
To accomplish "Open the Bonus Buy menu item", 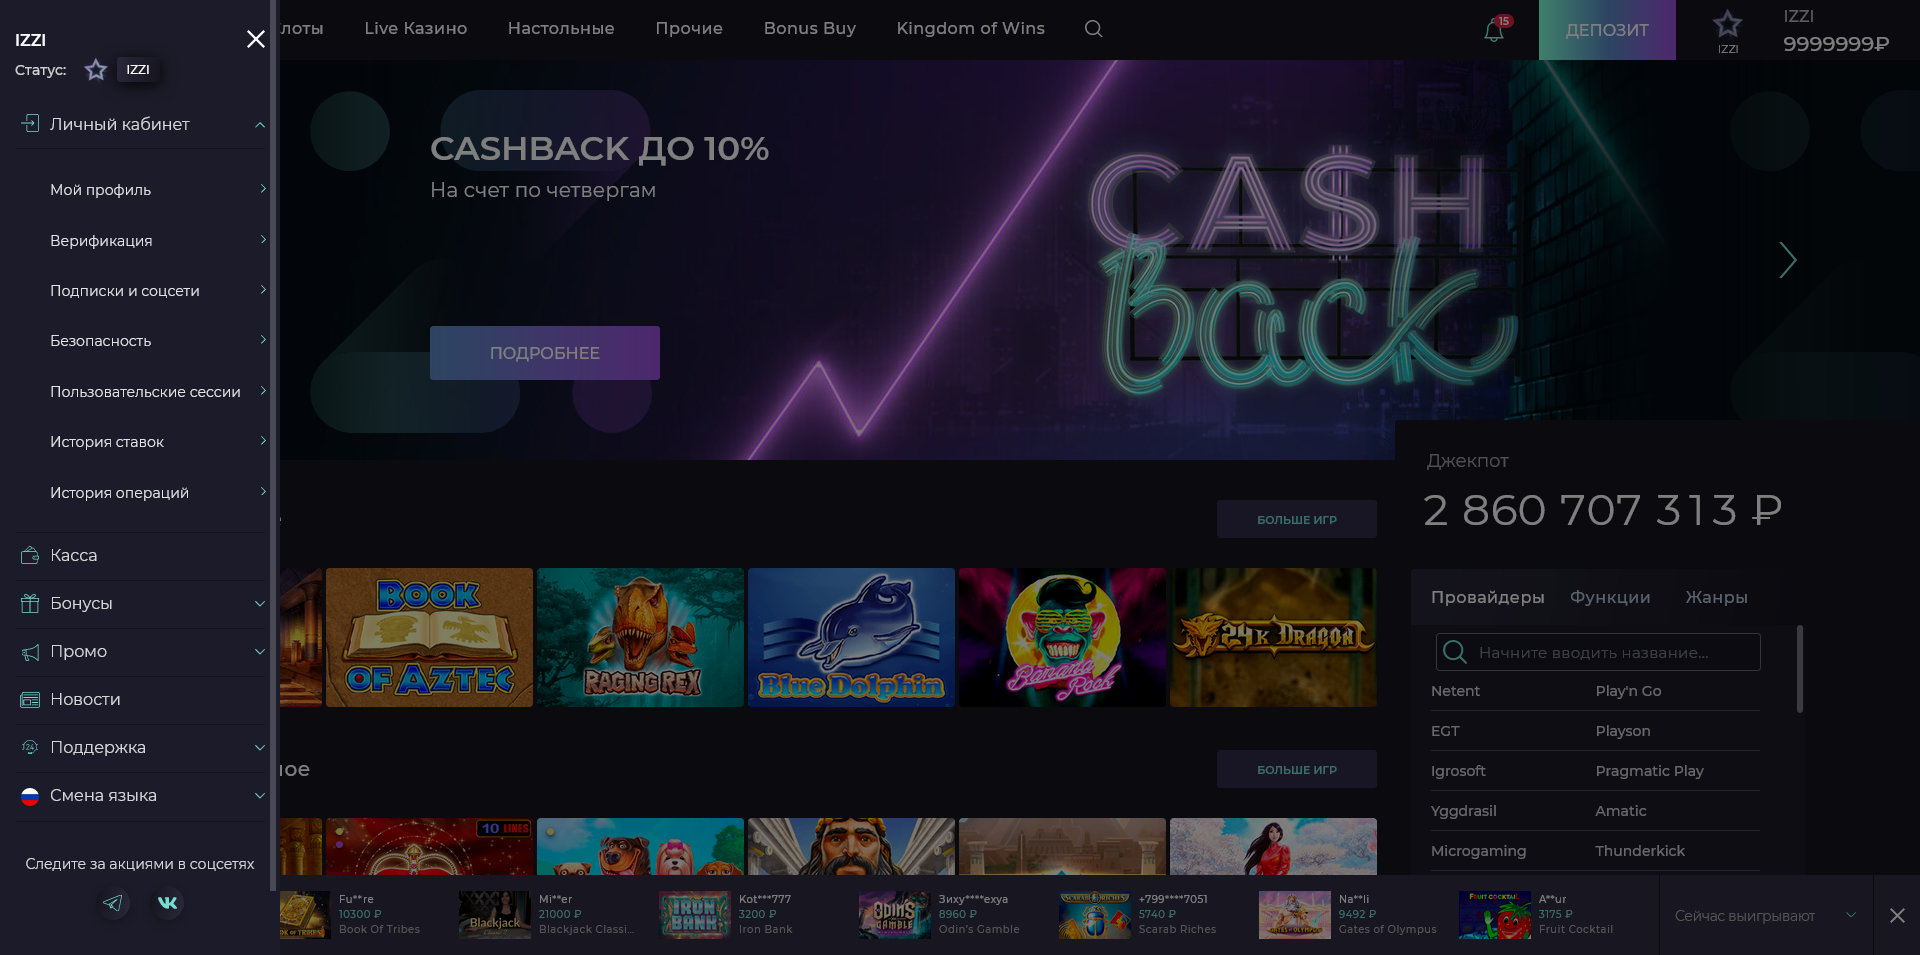I will tap(810, 28).
